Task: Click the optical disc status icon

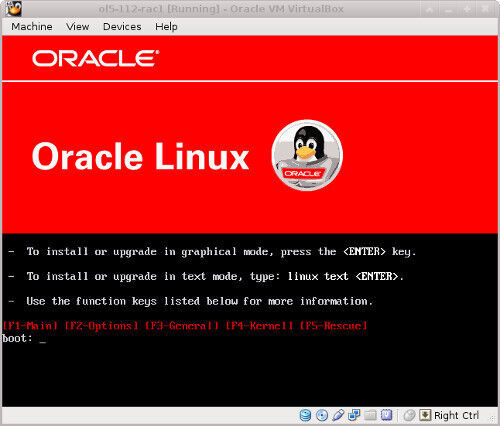Action: (x=322, y=415)
